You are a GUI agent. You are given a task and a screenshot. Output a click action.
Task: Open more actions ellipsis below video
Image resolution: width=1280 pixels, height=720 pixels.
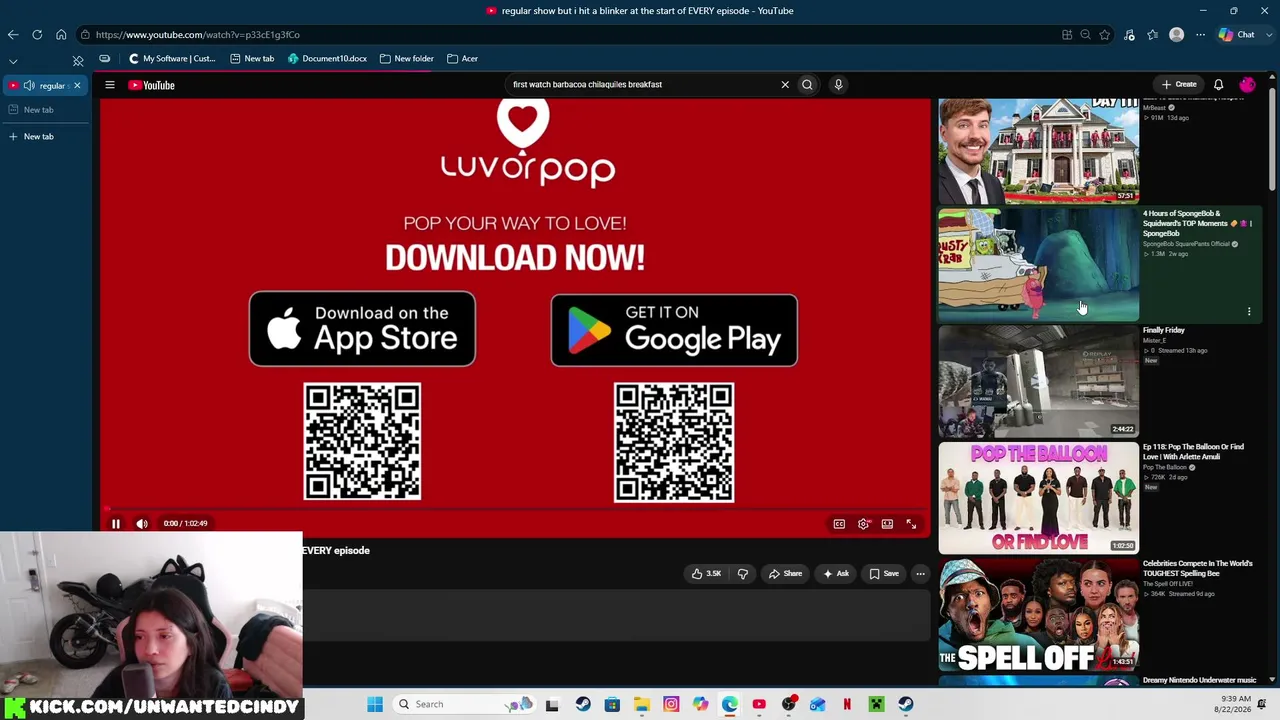coord(920,573)
